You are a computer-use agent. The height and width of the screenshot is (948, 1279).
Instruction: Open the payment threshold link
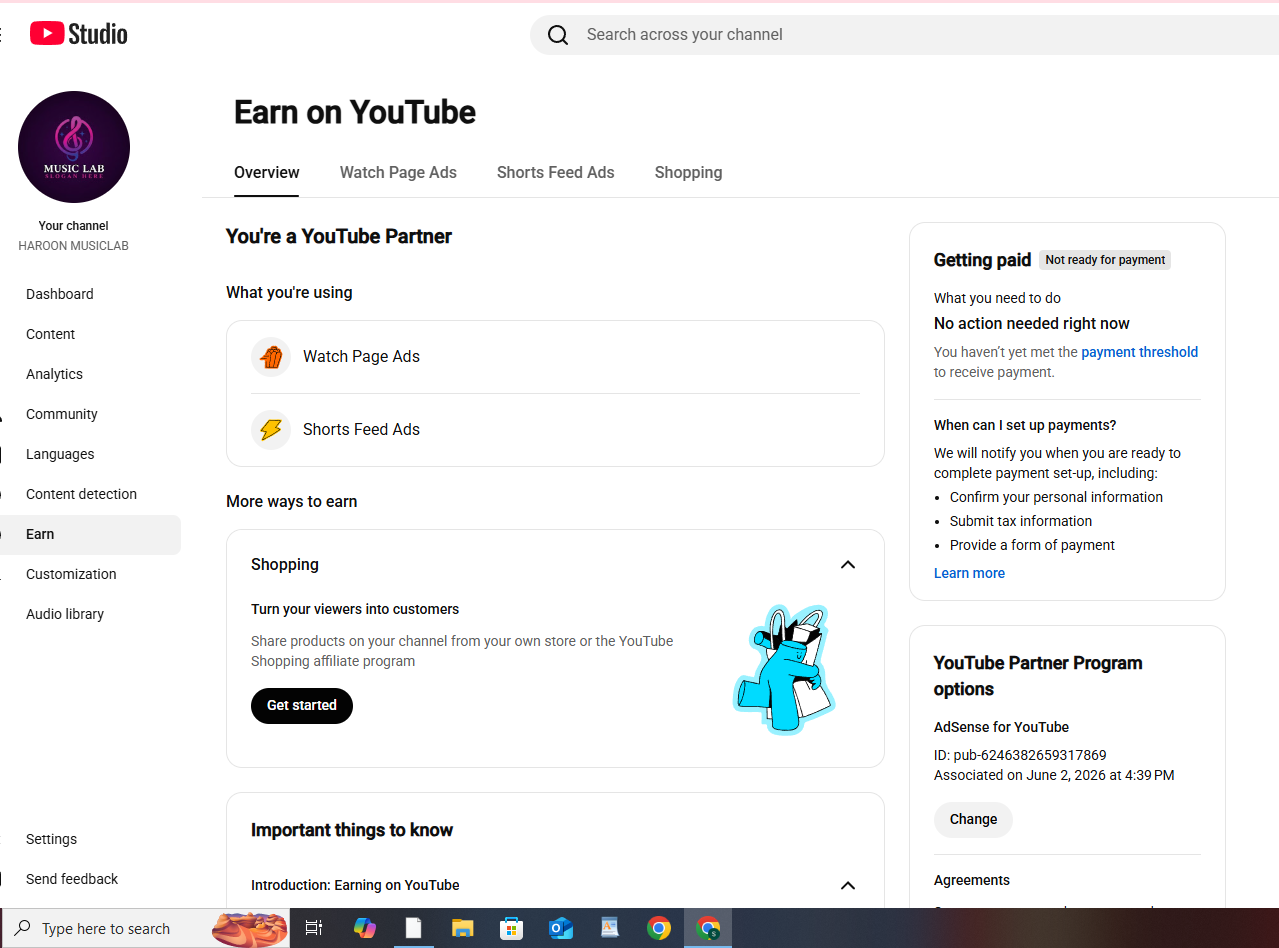pos(1139,352)
